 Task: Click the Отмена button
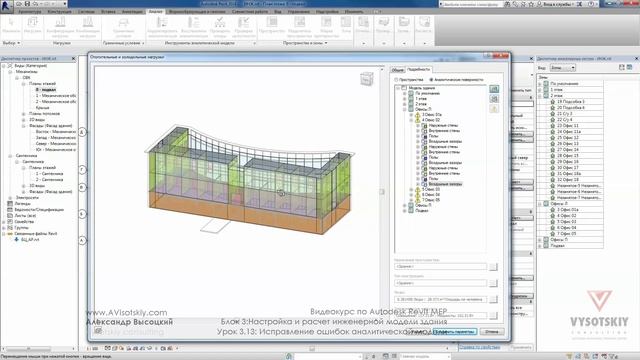coord(492,331)
